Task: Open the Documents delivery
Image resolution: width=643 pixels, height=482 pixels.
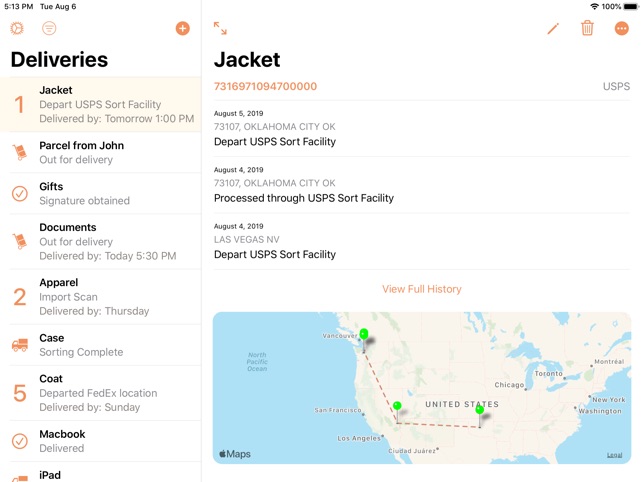Action: coord(101,242)
